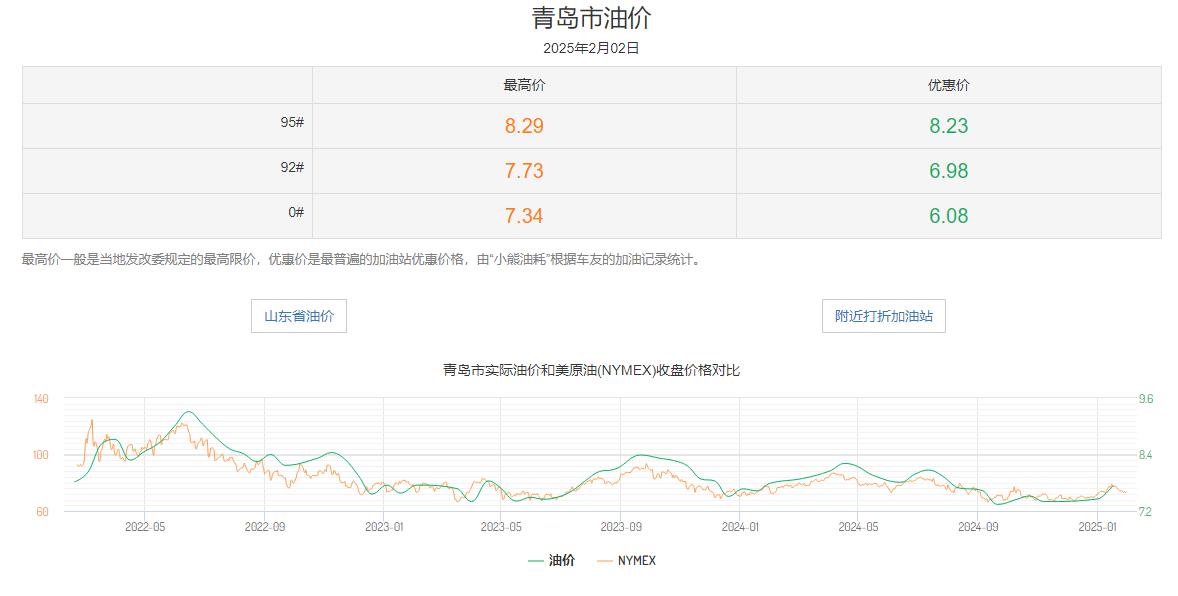Screen dimensions: 1178x596
Task: Toggle the 油价 series in chart legend
Action: click(551, 561)
